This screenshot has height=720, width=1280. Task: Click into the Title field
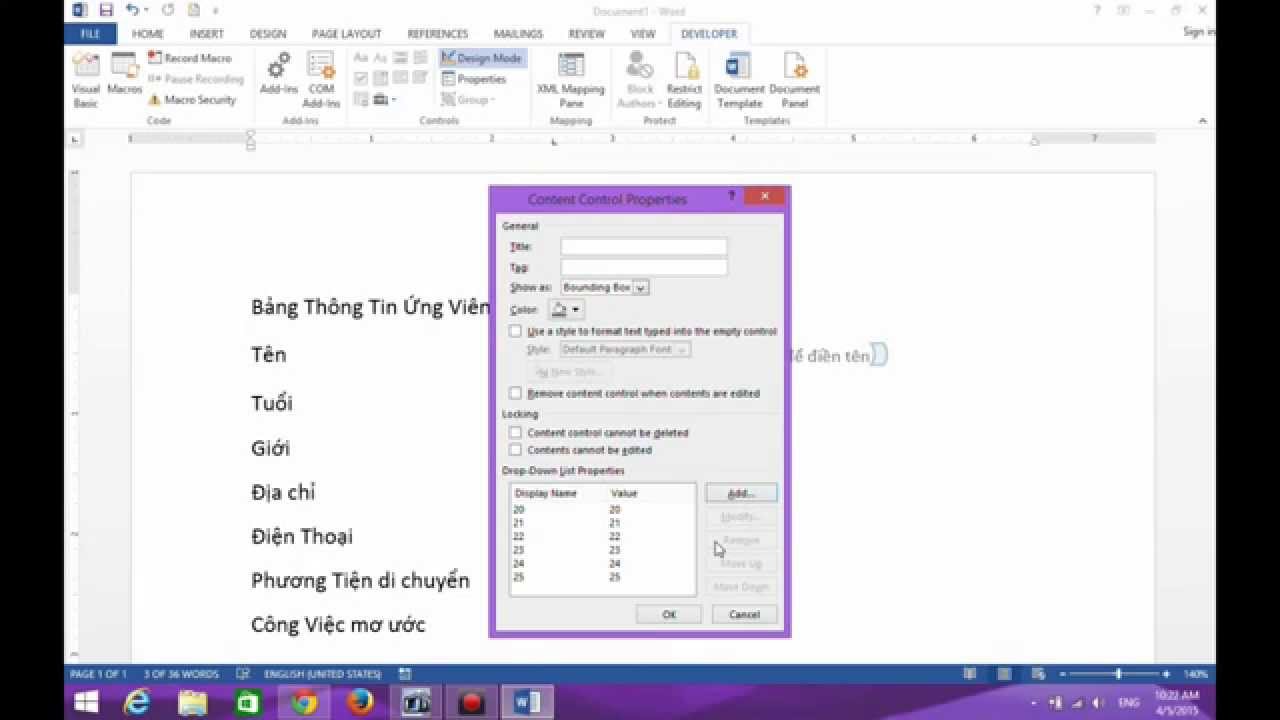(644, 247)
